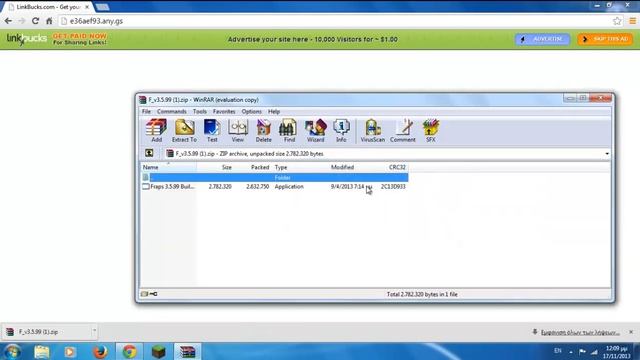Close the LinkBucks.com tab
This screenshot has height=360, width=640.
click(x=87, y=7)
